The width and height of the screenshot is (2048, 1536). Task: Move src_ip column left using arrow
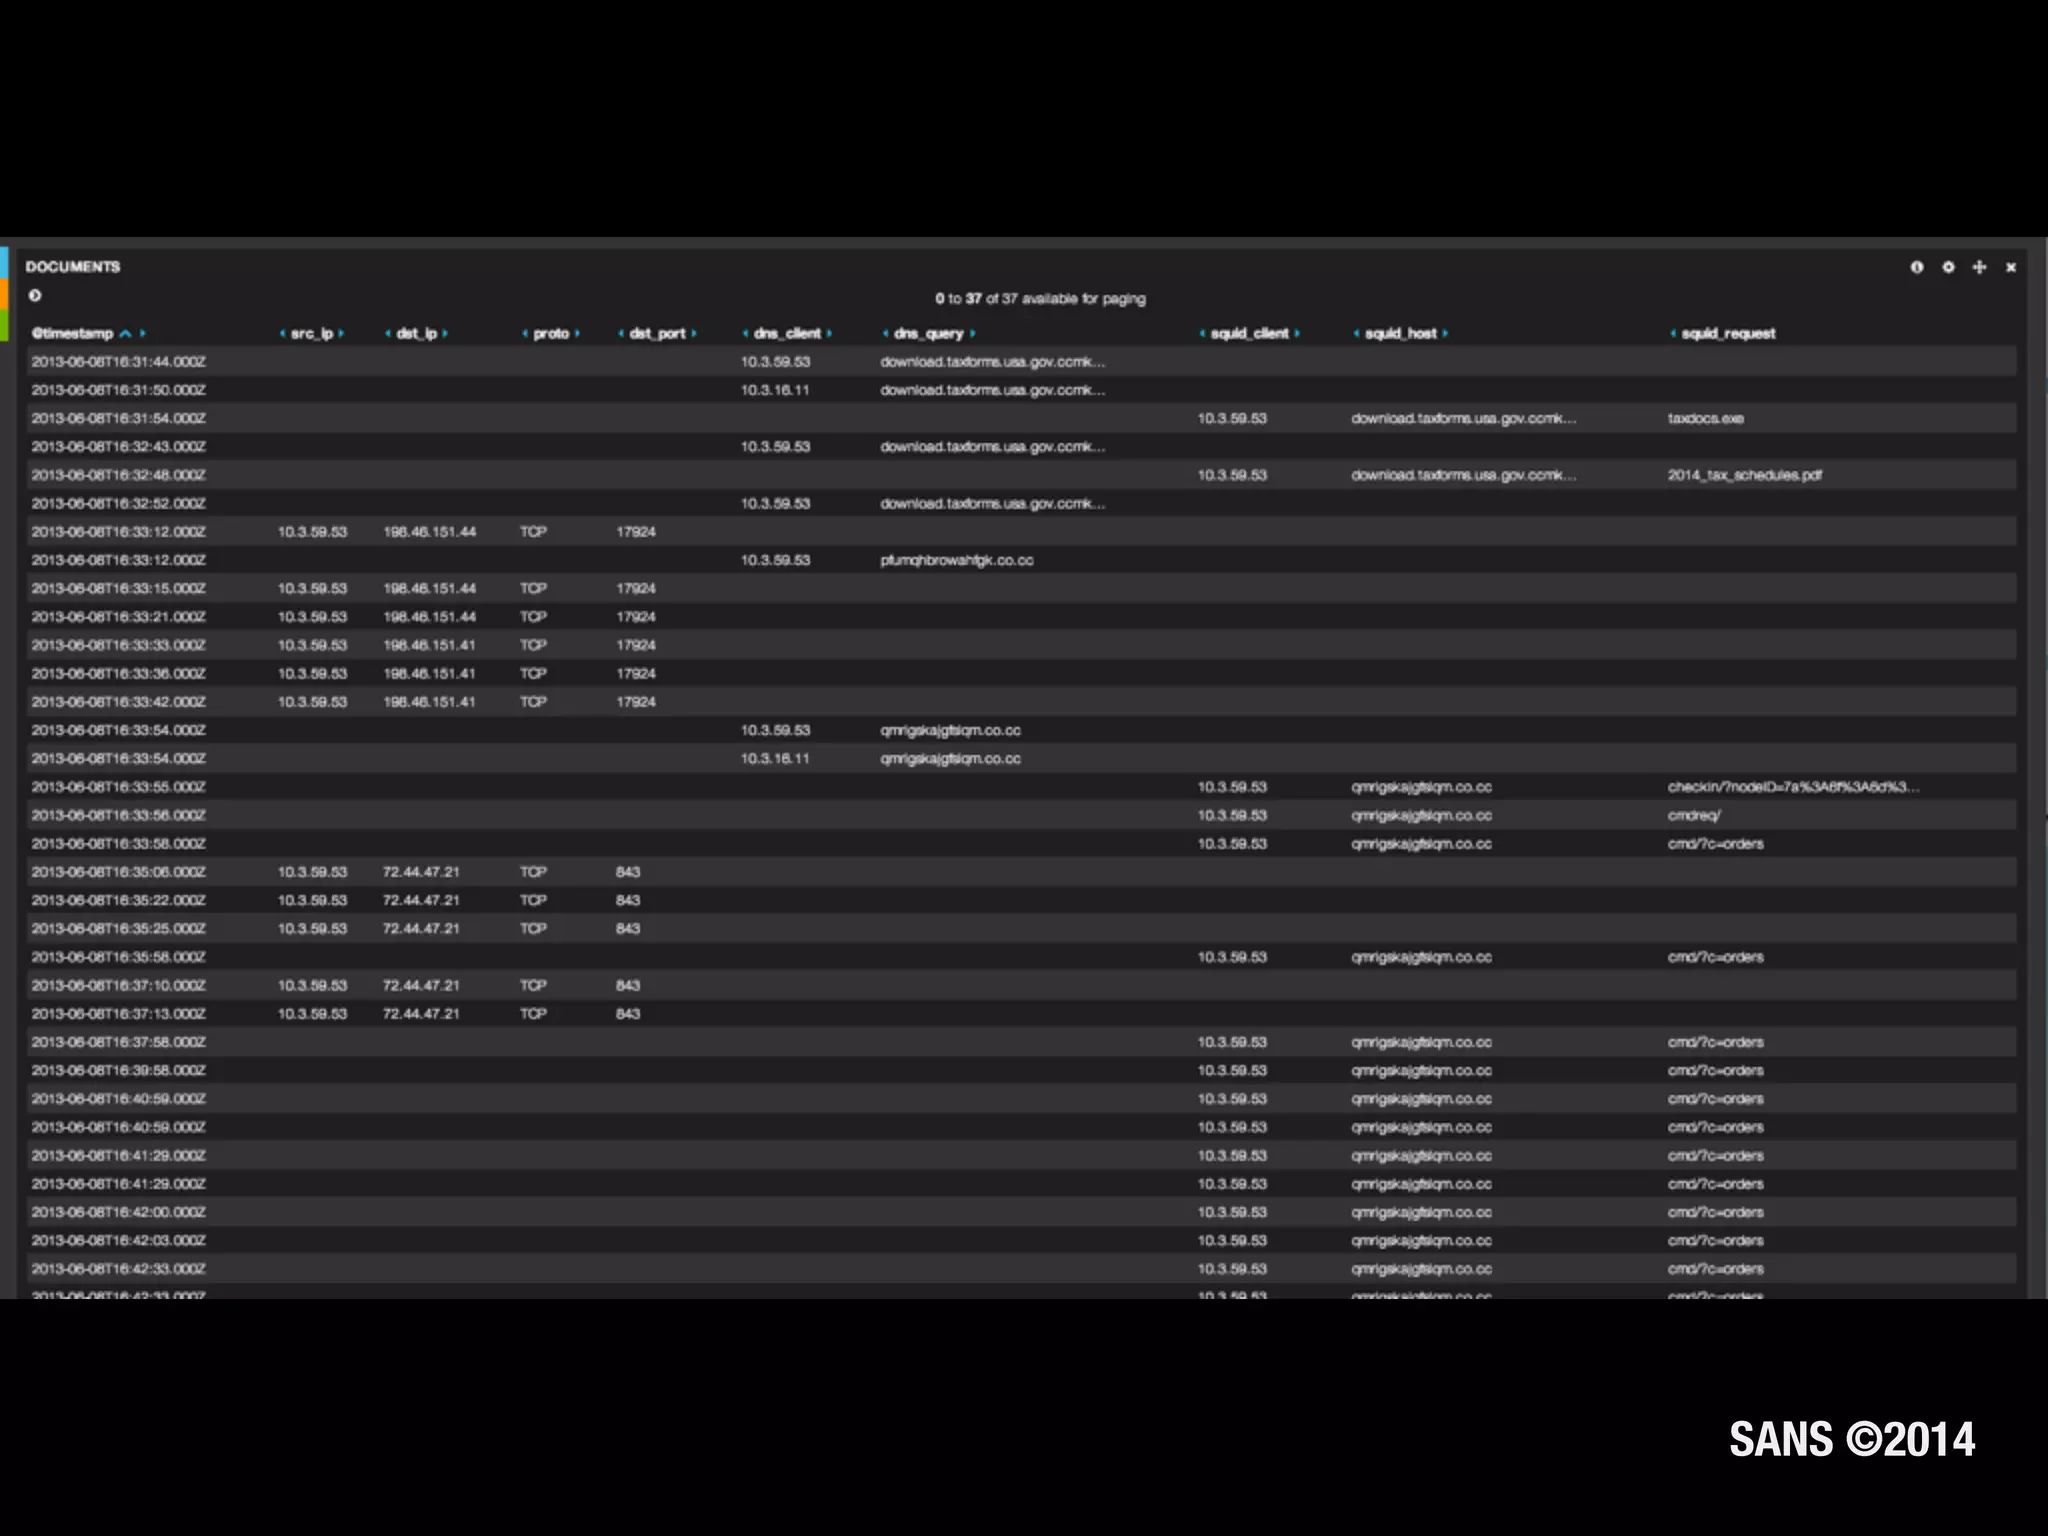[283, 334]
